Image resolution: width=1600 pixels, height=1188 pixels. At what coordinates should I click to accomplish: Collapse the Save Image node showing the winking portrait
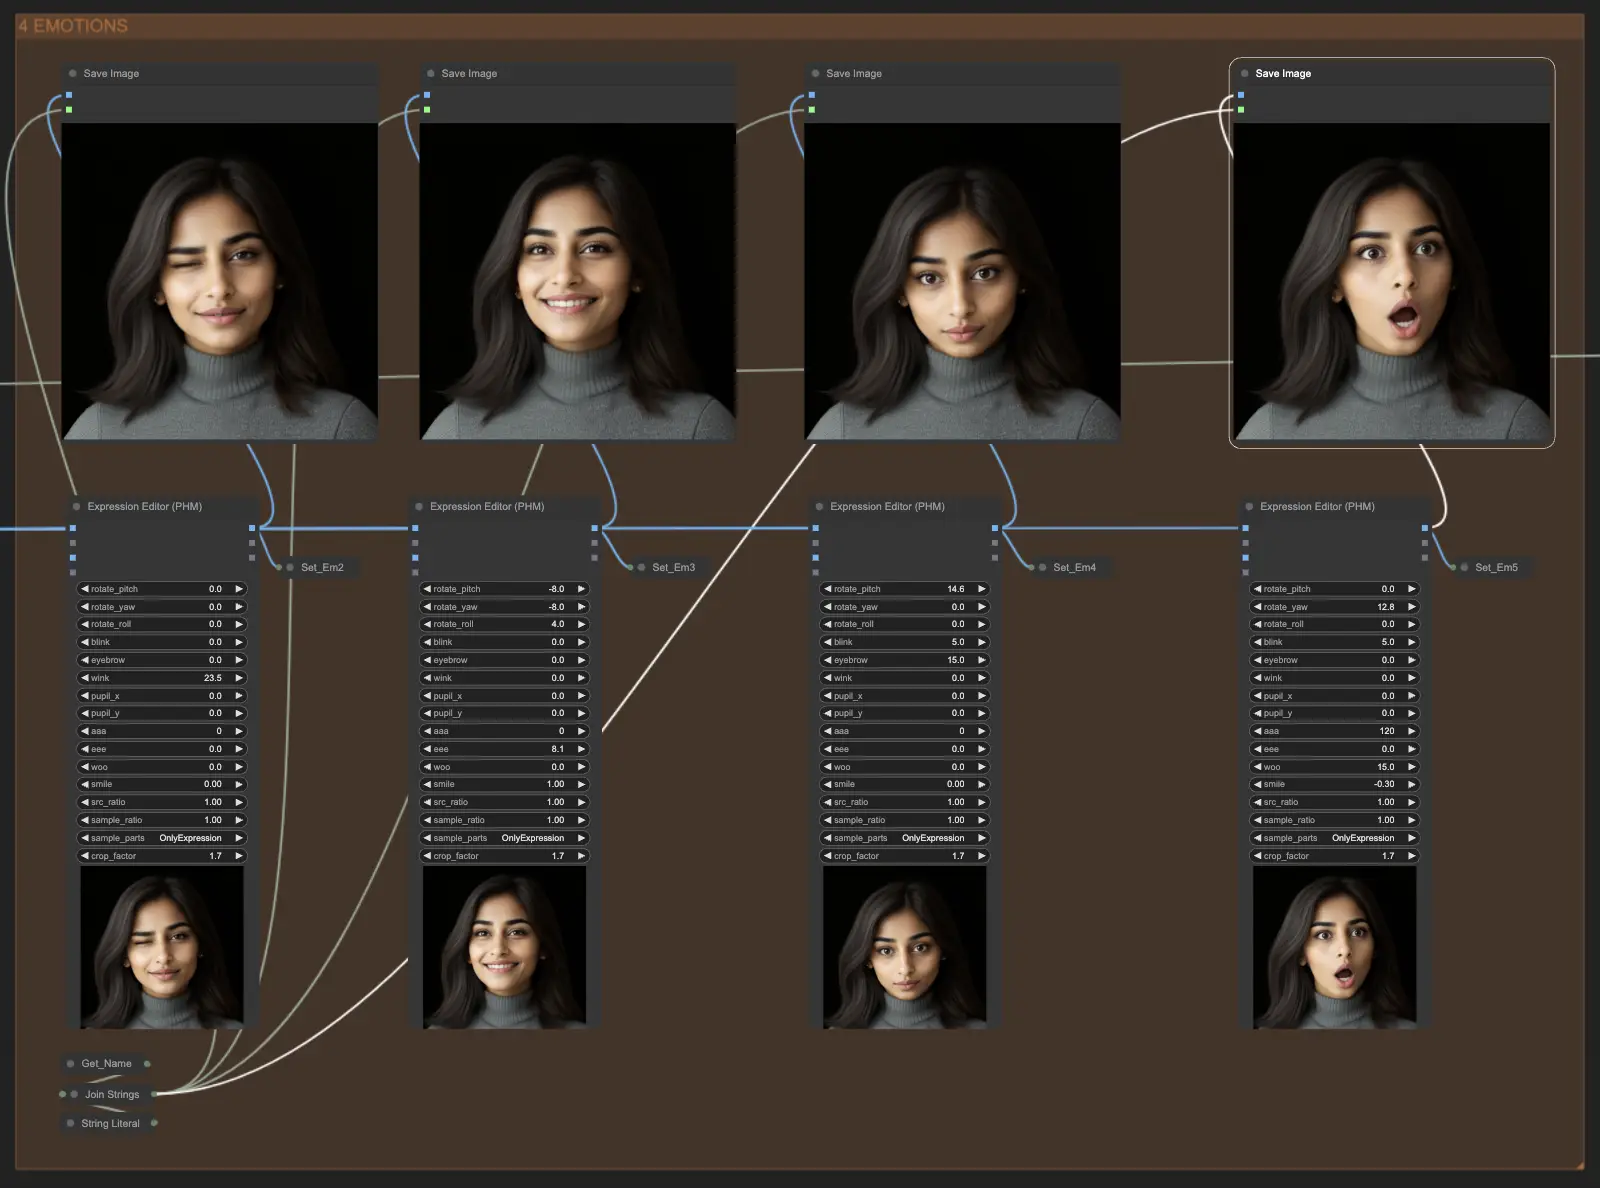73,74
